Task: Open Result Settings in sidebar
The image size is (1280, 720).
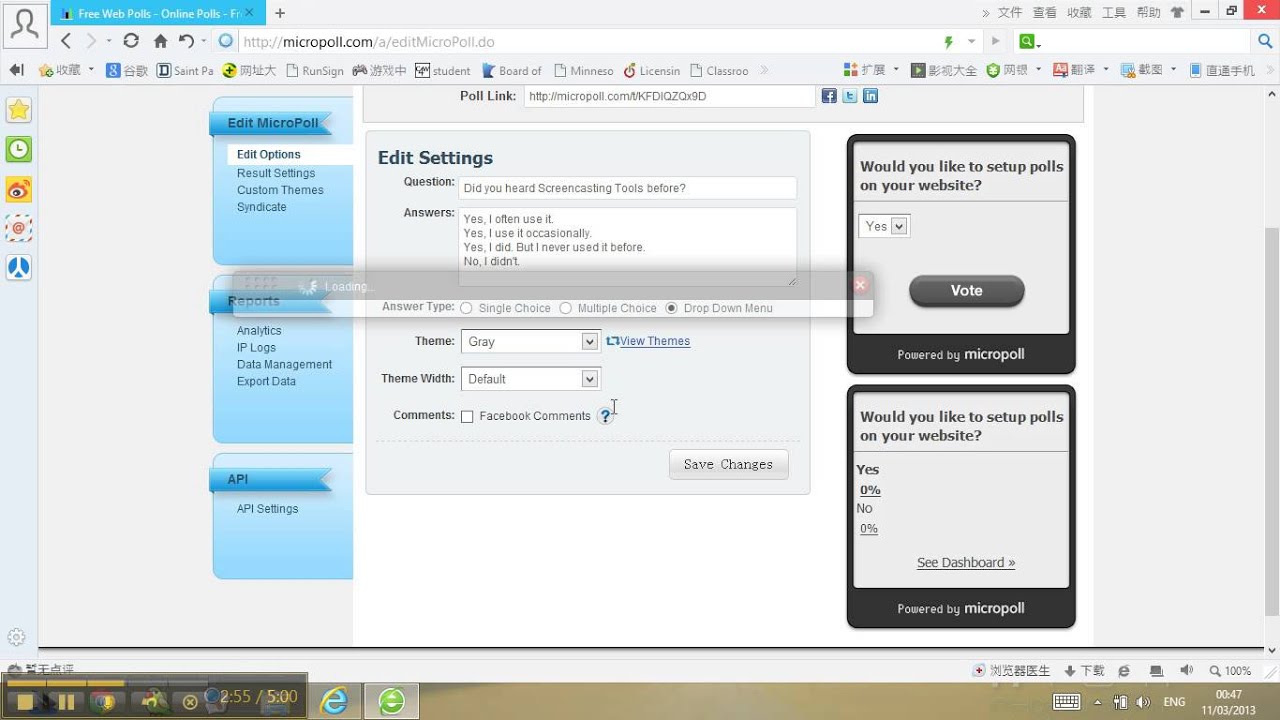Action: [276, 173]
